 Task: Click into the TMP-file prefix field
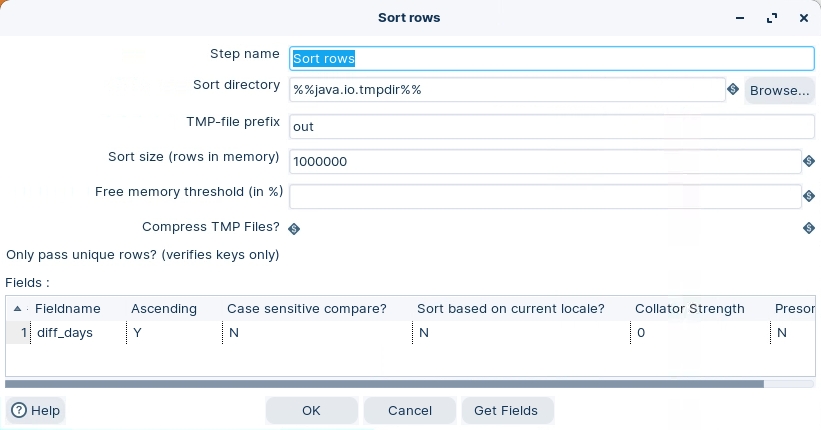point(552,127)
